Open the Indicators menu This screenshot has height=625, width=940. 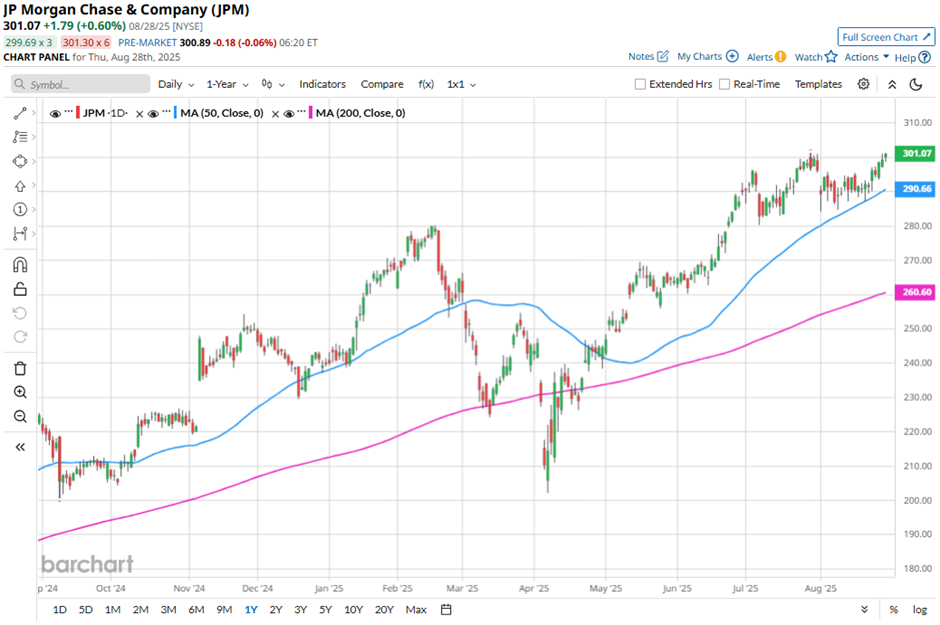(x=323, y=84)
